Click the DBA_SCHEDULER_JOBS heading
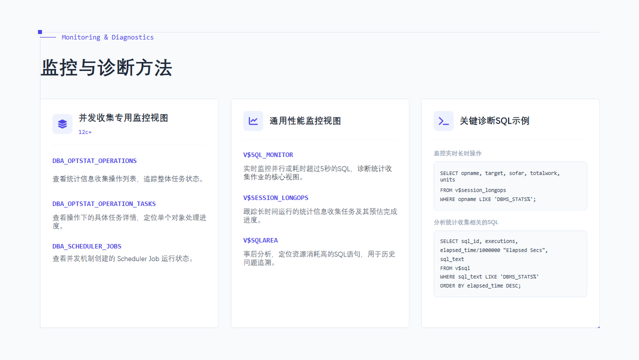 point(87,246)
